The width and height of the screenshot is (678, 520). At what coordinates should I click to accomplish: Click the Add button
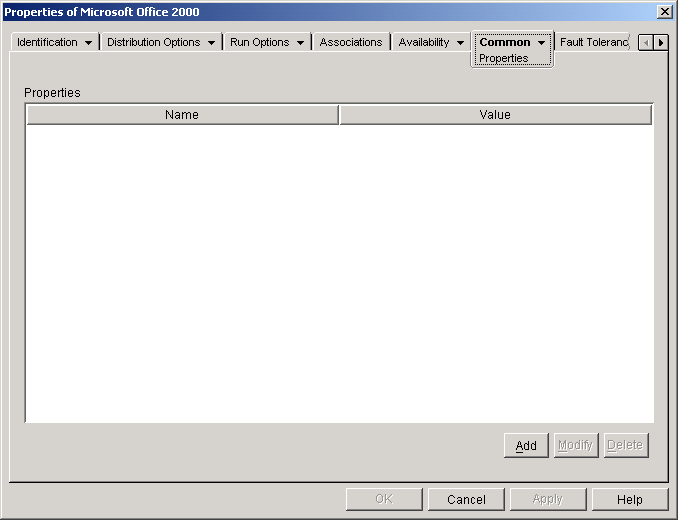click(x=526, y=445)
